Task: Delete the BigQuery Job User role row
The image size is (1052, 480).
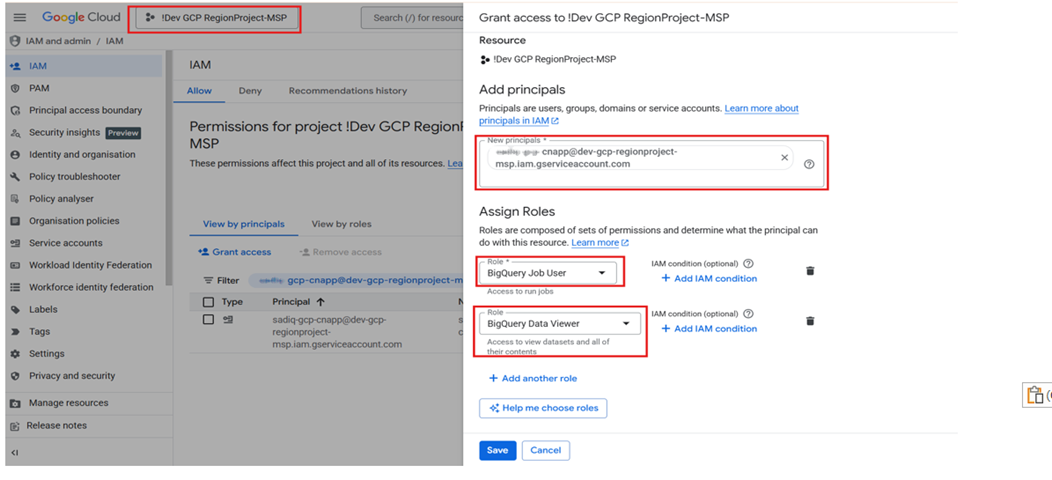Action: tap(810, 271)
